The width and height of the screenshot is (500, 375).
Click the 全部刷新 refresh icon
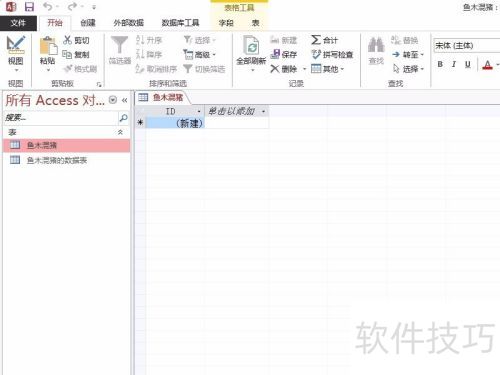coord(251,45)
